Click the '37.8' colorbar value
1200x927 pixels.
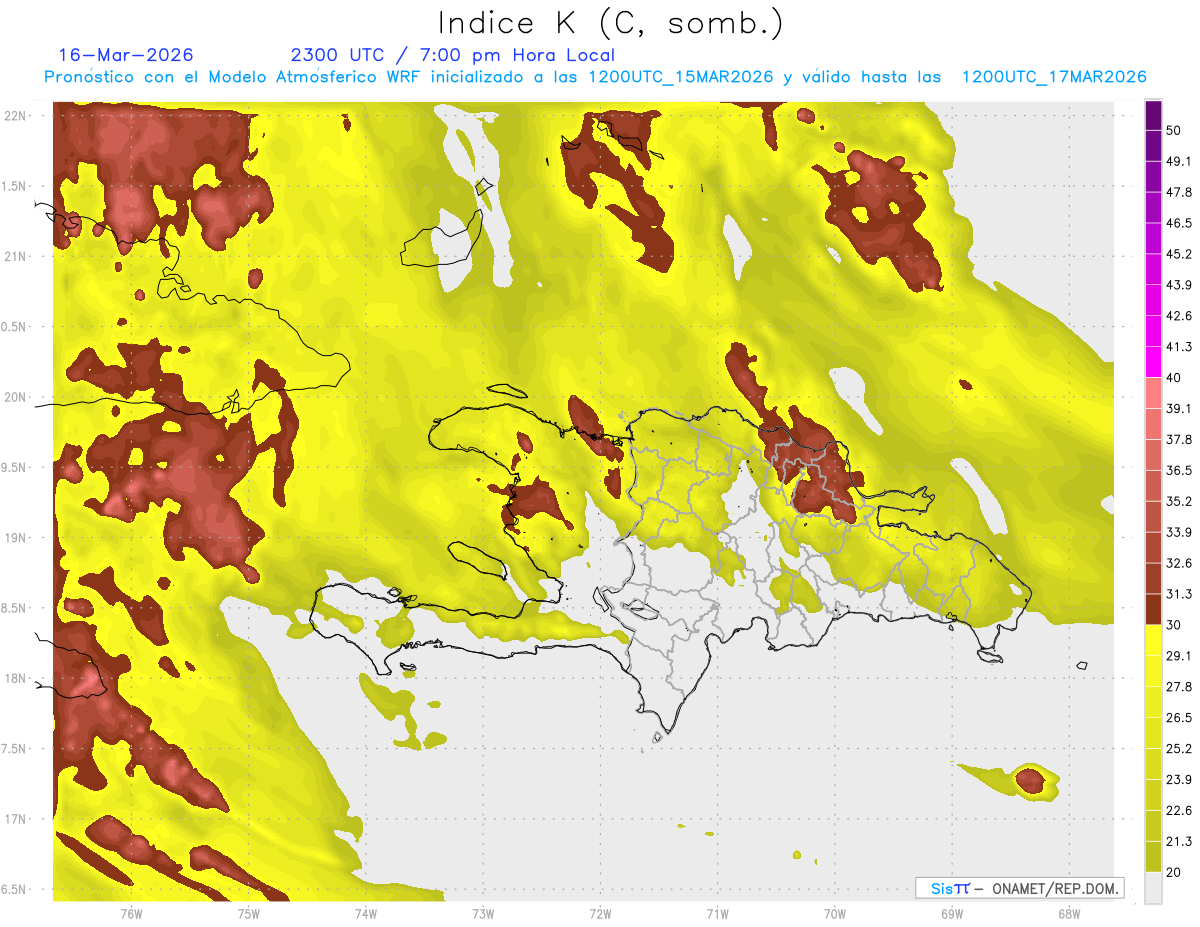point(1179,439)
